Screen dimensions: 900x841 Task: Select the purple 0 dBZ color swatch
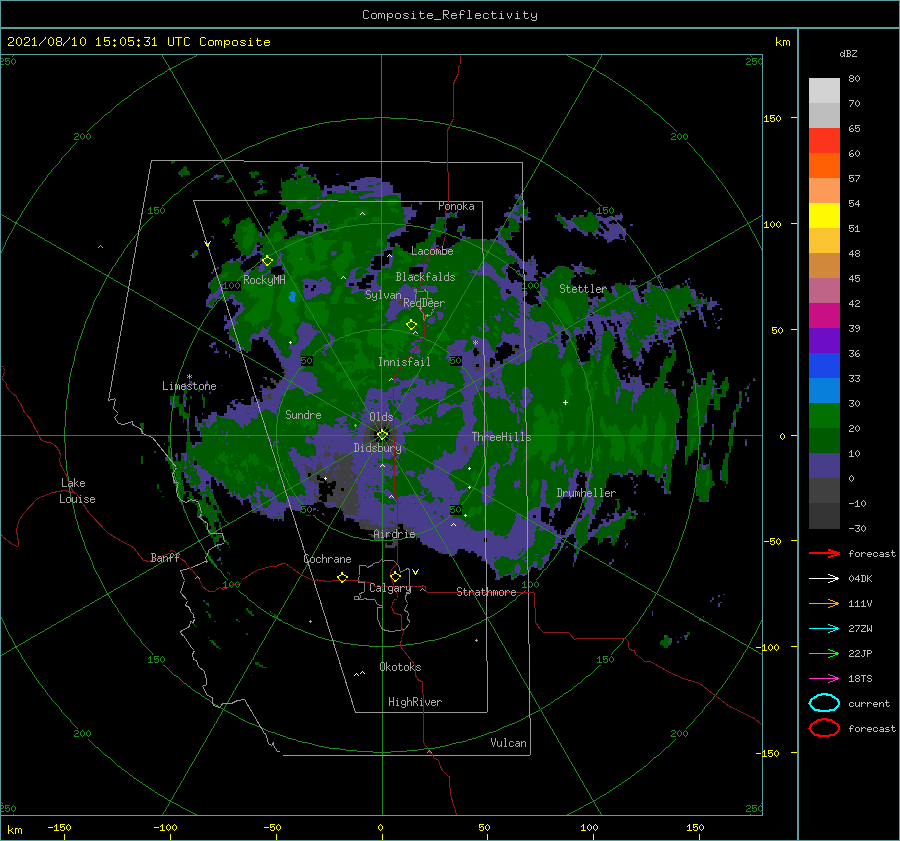[x=824, y=466]
